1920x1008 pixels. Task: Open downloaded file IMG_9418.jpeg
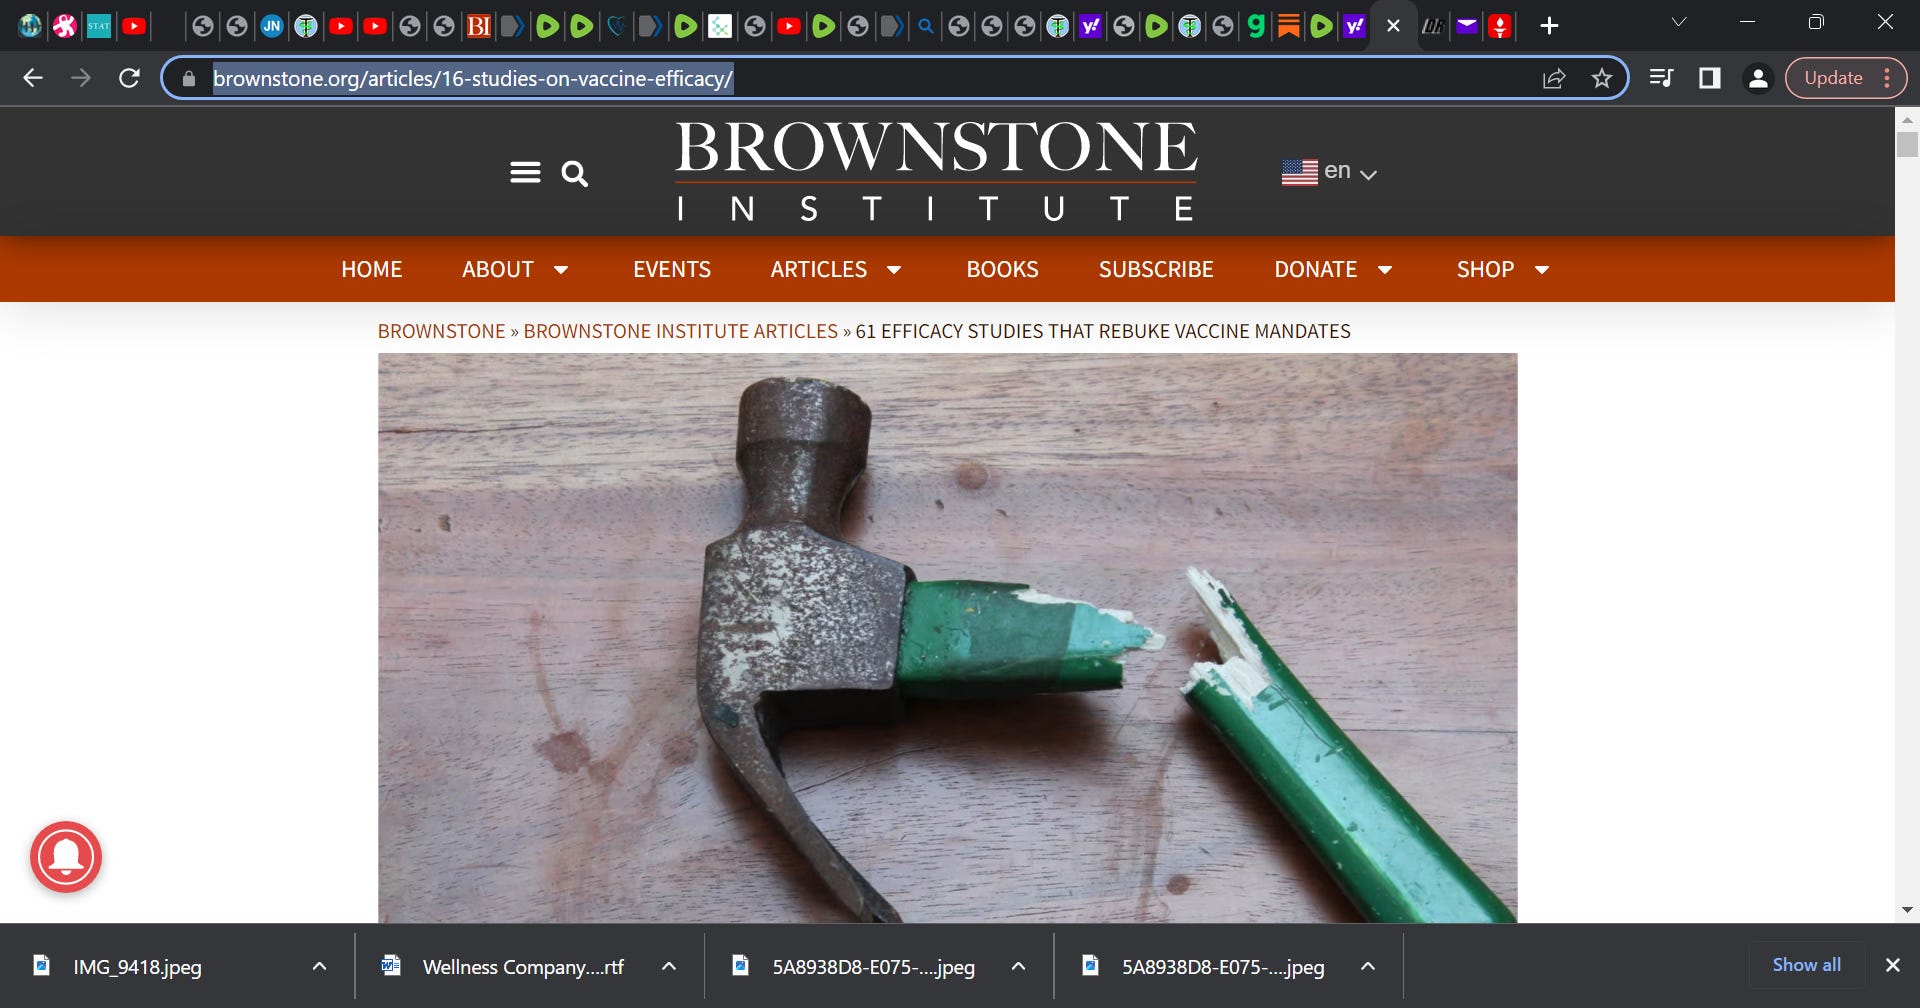137,967
